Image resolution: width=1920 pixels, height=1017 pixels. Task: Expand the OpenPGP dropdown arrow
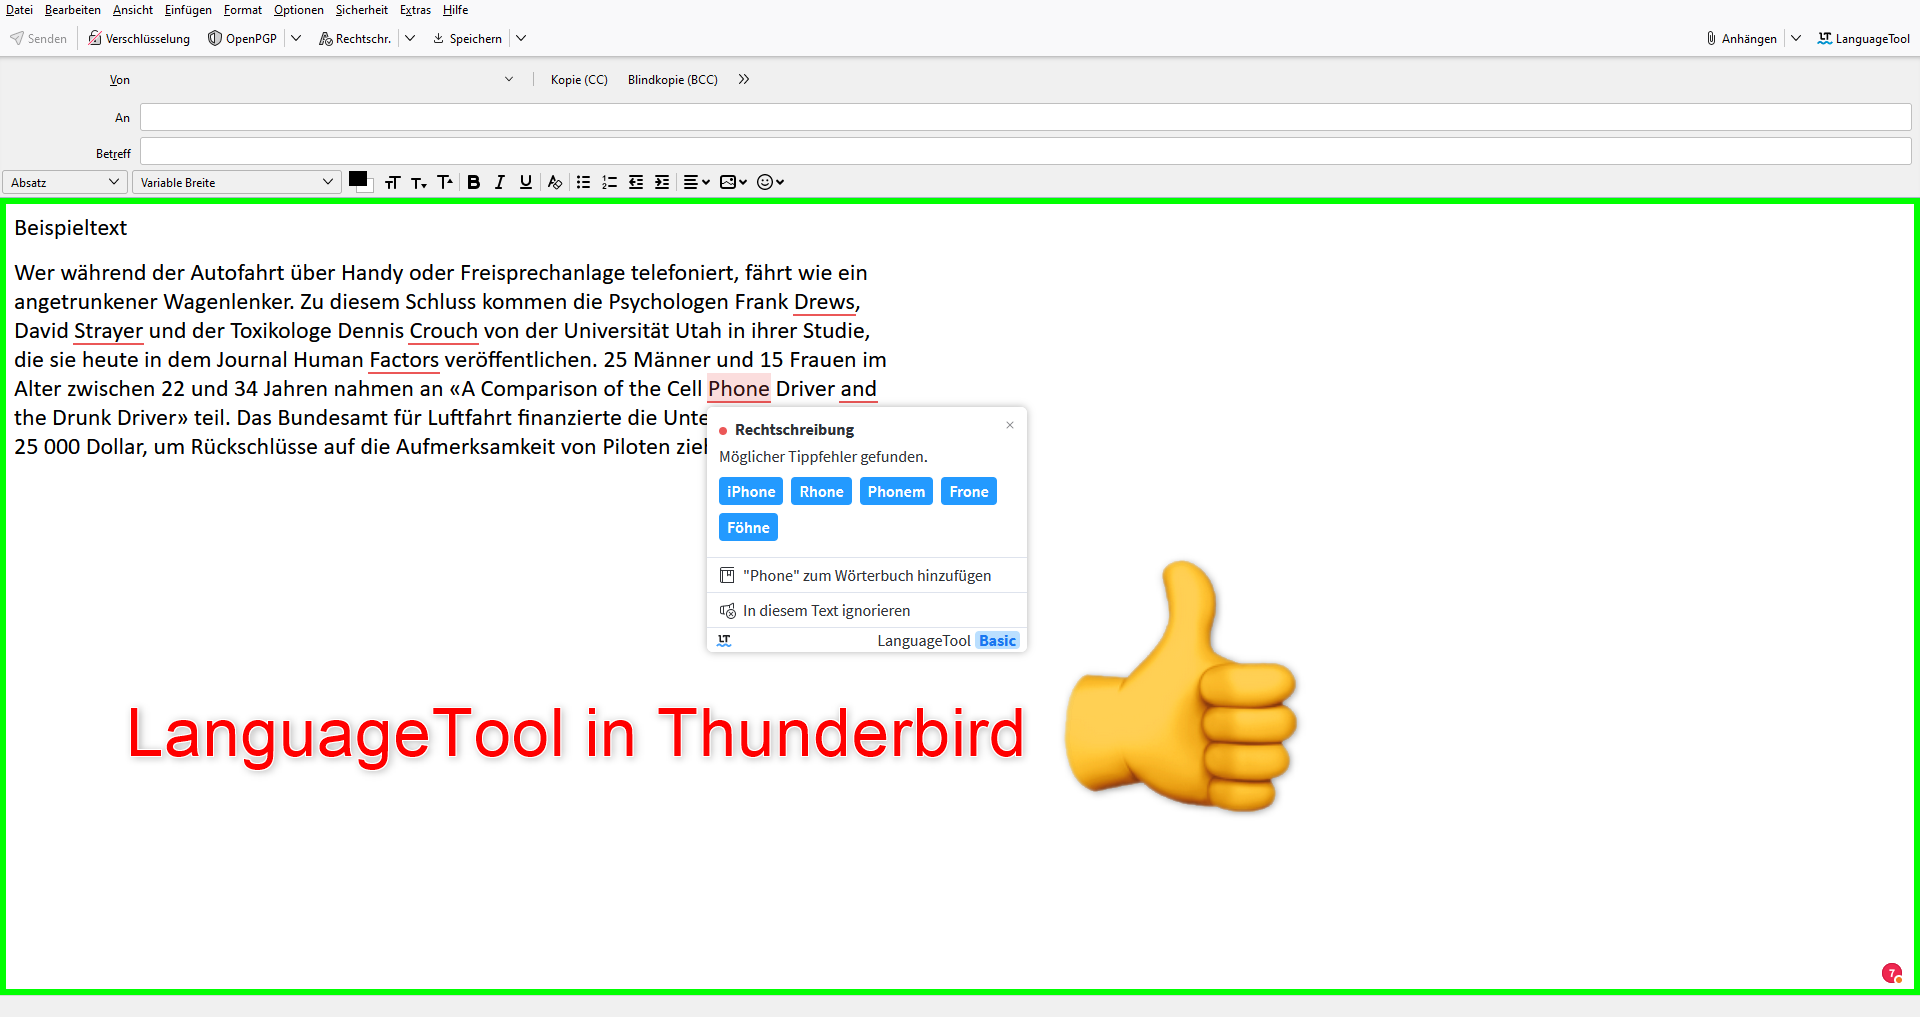(296, 39)
